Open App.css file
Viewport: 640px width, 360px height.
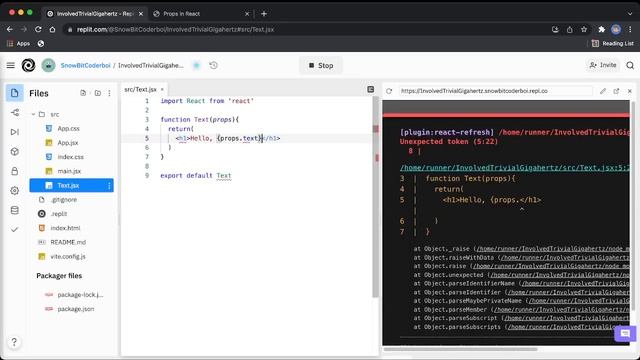coord(68,129)
